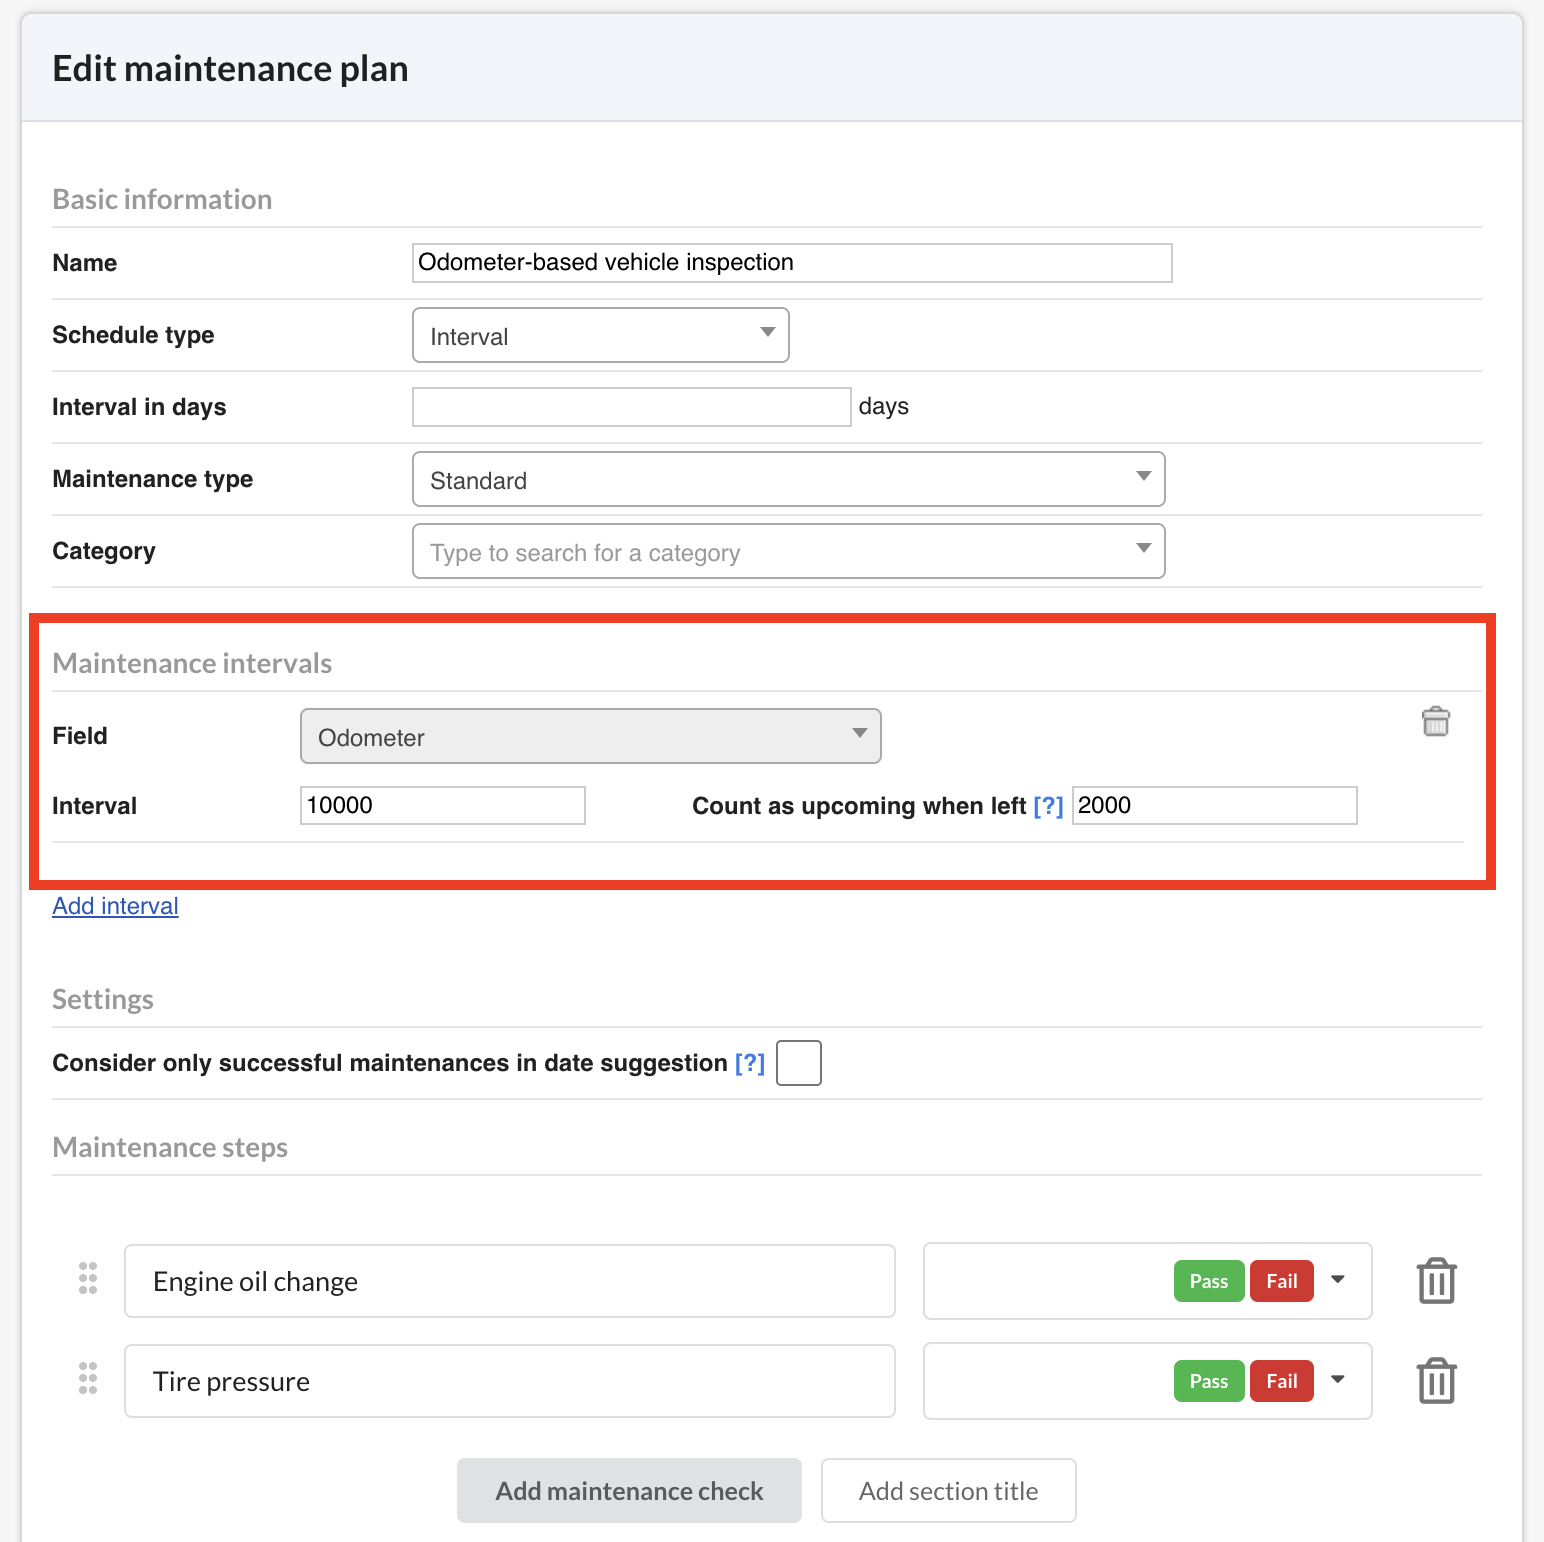Delete the Tire pressure step
The width and height of the screenshot is (1544, 1542).
coord(1436,1381)
